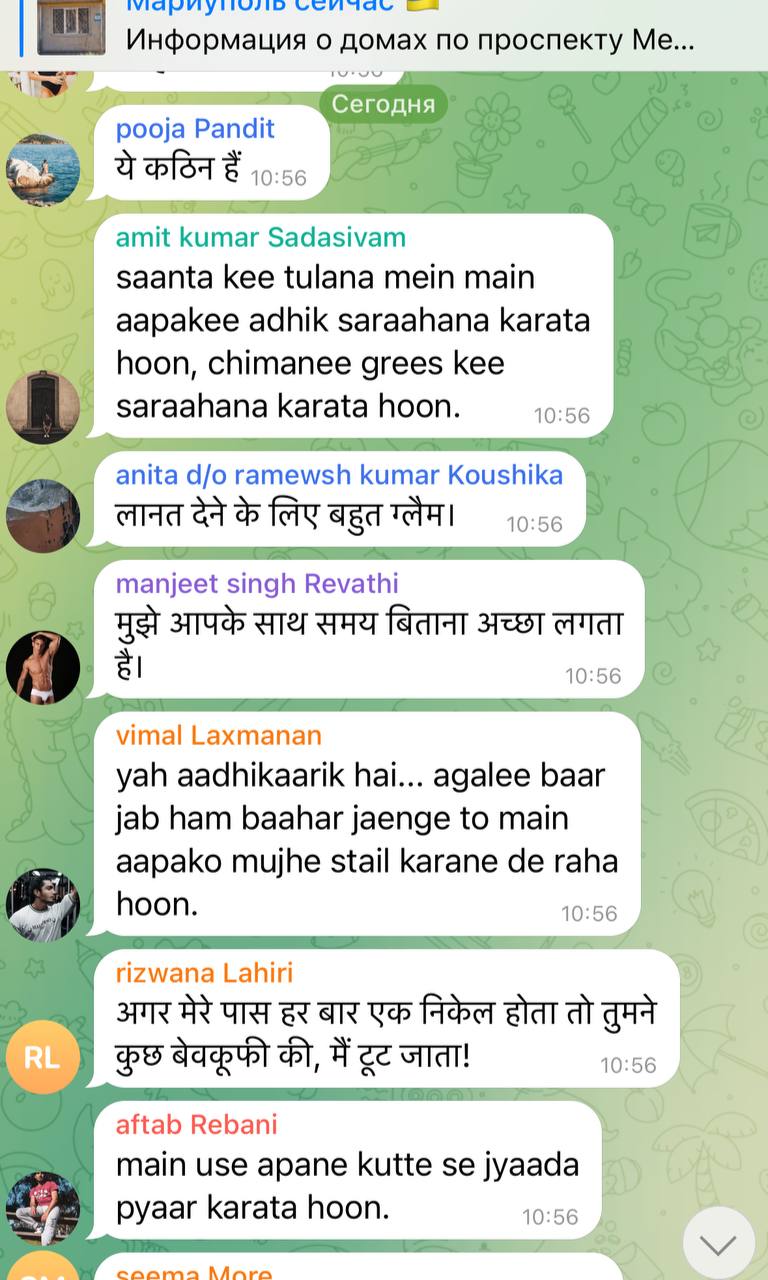Tap sender name manjeet singh Revathi
The image size is (768, 1280).
pyautogui.click(x=257, y=583)
